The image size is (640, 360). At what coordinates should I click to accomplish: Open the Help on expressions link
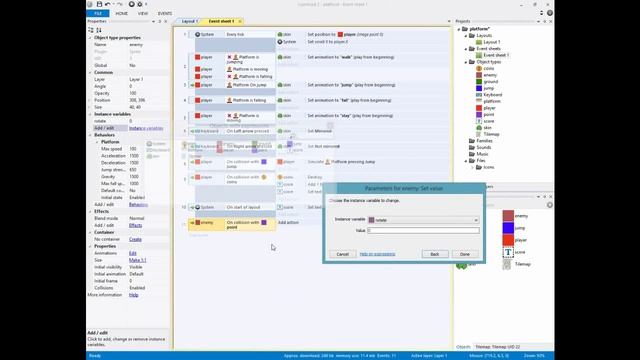[377, 254]
